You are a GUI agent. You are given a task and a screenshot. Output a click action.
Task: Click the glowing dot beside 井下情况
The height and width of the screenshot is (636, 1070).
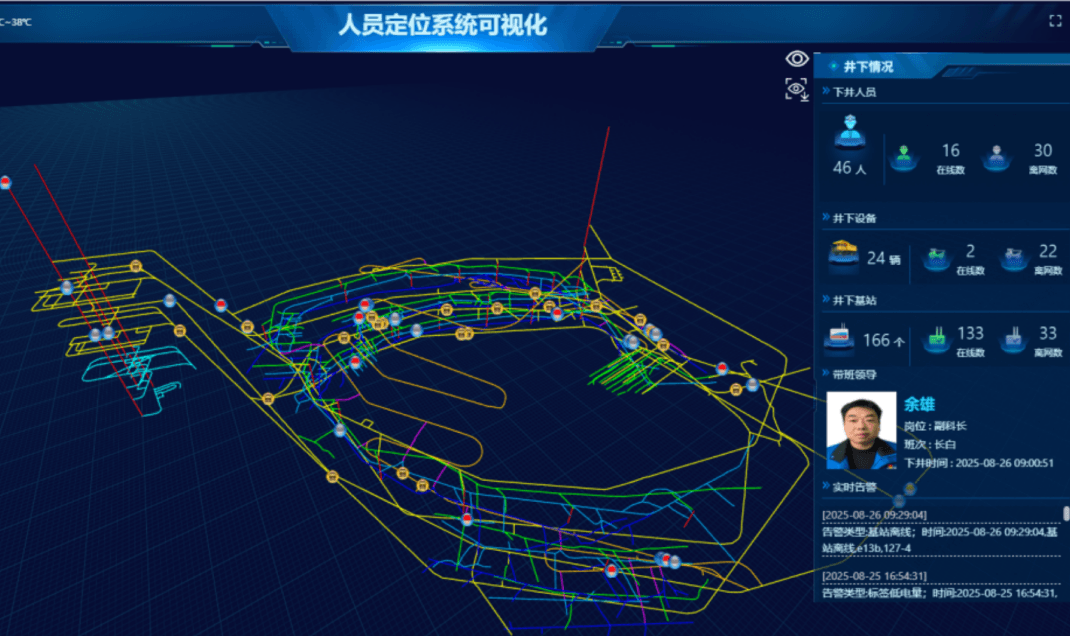click(x=833, y=66)
